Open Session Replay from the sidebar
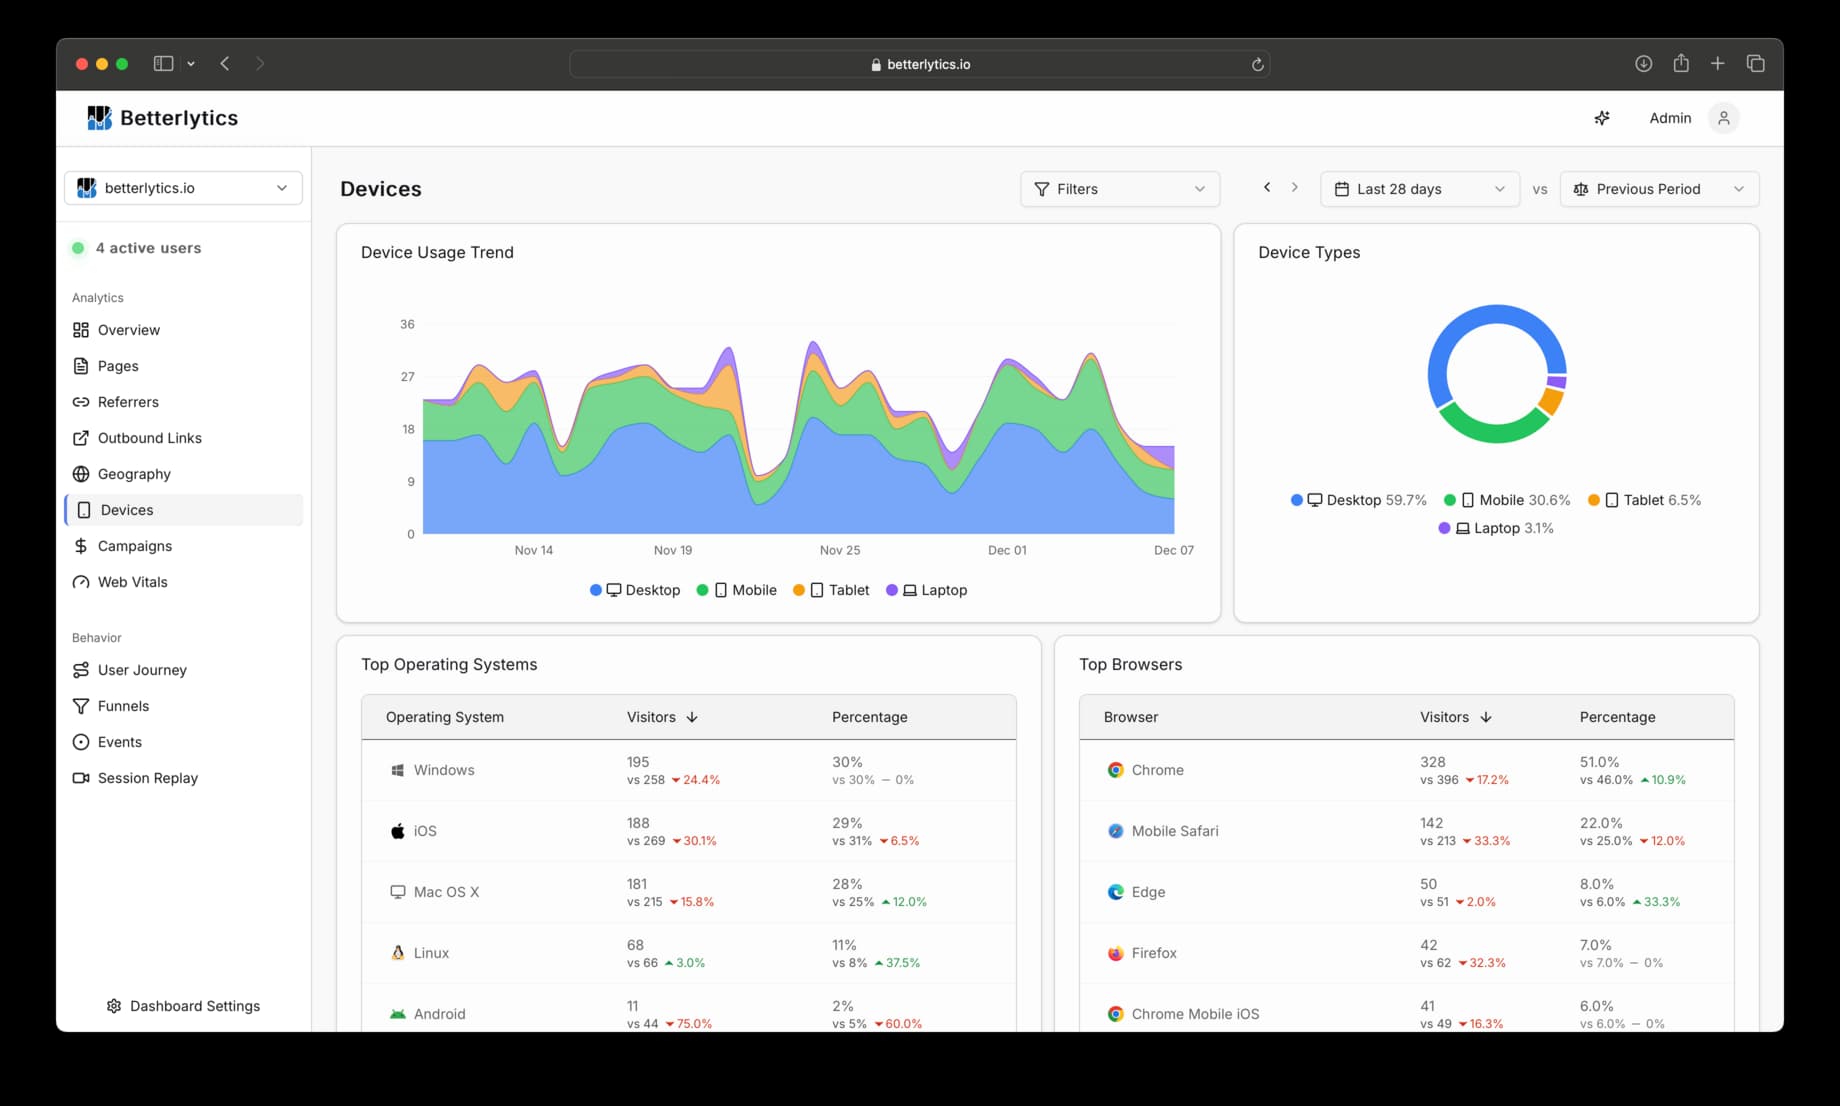Screen dimensions: 1840x1106 pos(147,778)
